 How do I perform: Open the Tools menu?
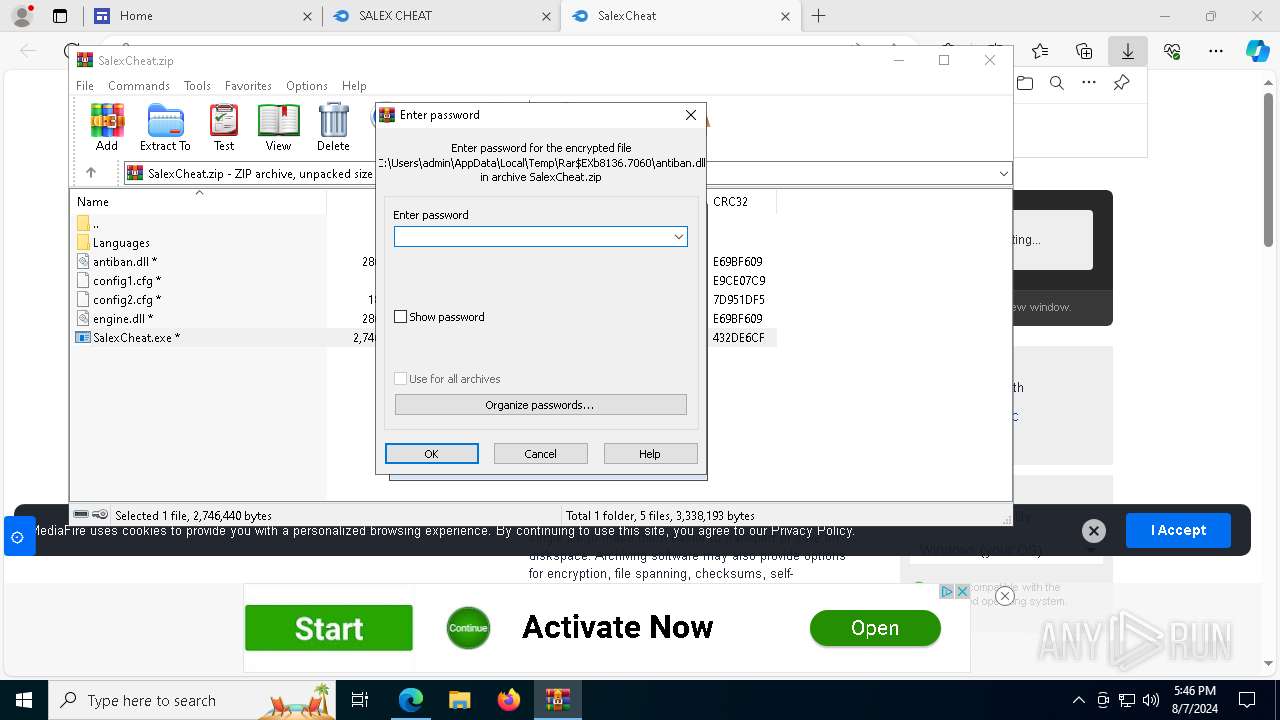(197, 86)
